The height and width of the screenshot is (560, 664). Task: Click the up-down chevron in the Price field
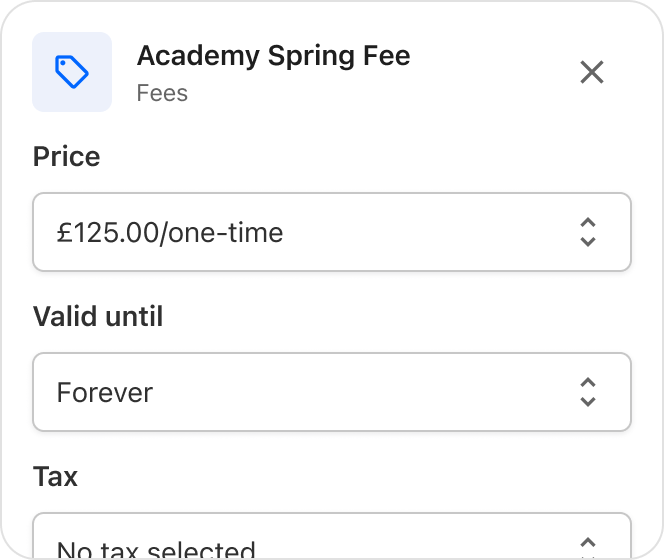[588, 232]
